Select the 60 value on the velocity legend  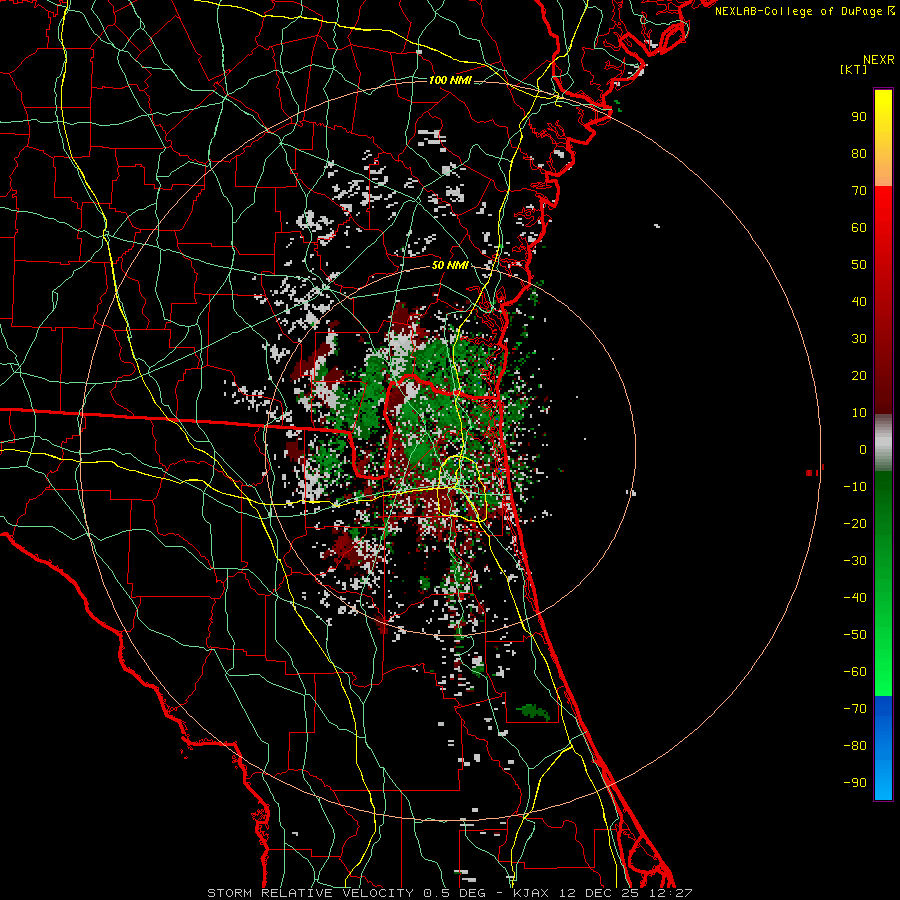[859, 228]
